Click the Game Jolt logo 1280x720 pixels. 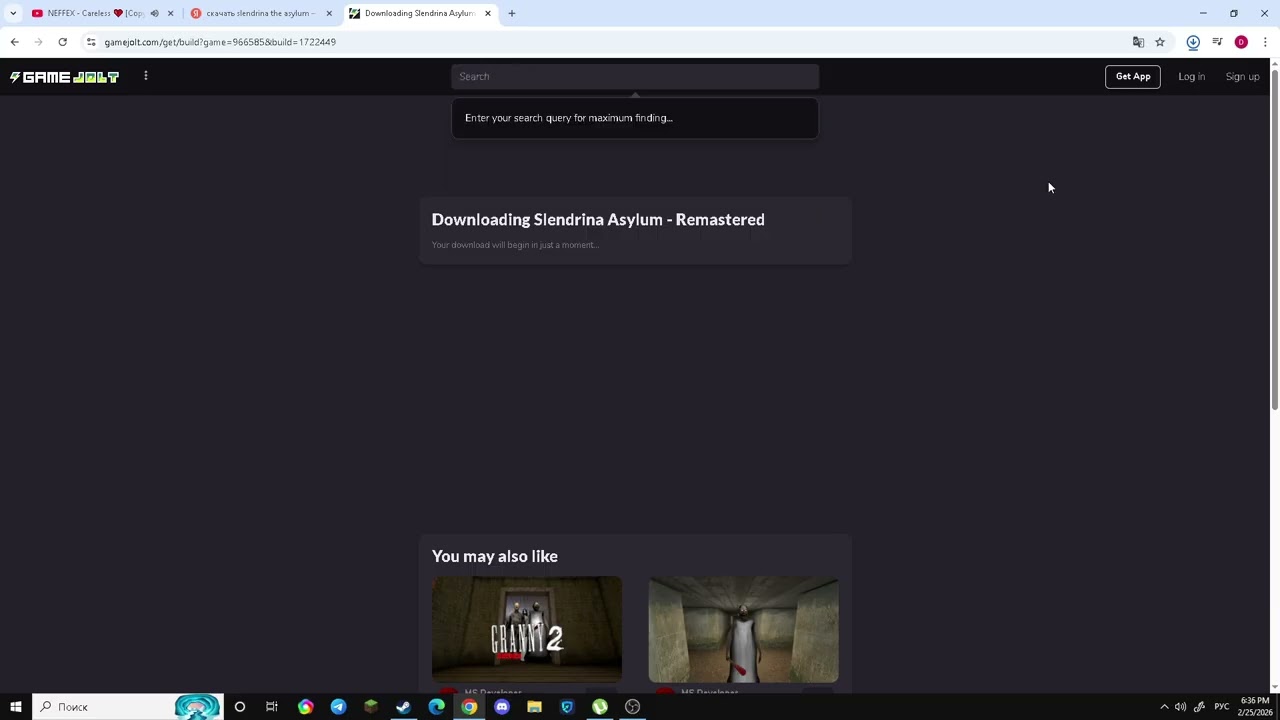coord(64,77)
